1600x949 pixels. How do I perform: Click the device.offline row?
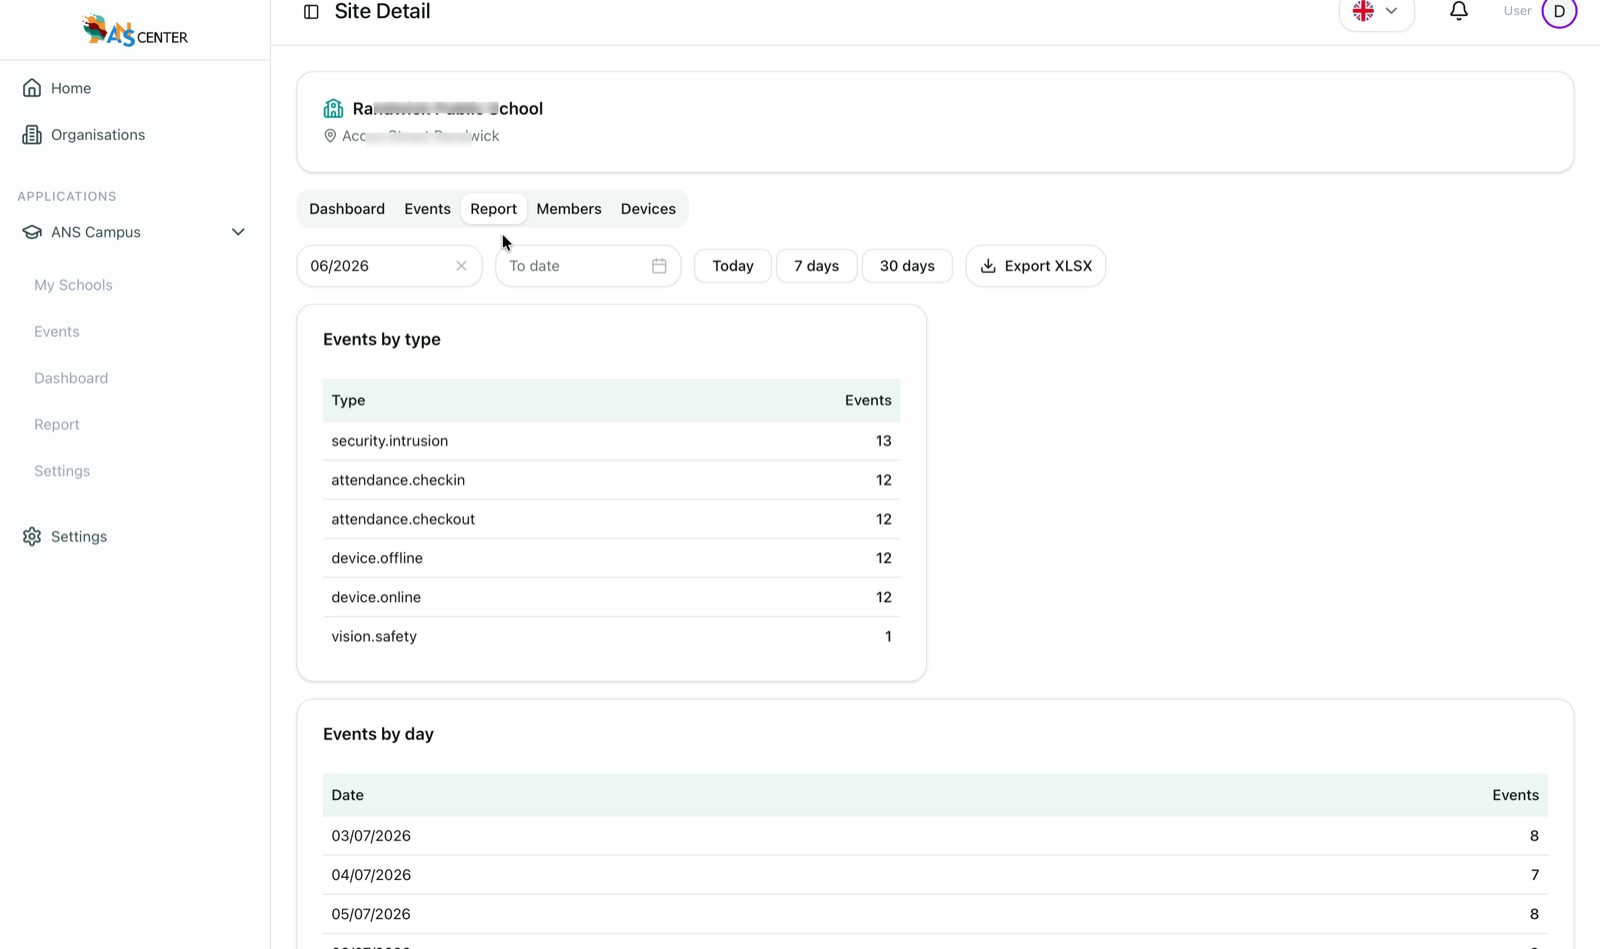click(611, 558)
